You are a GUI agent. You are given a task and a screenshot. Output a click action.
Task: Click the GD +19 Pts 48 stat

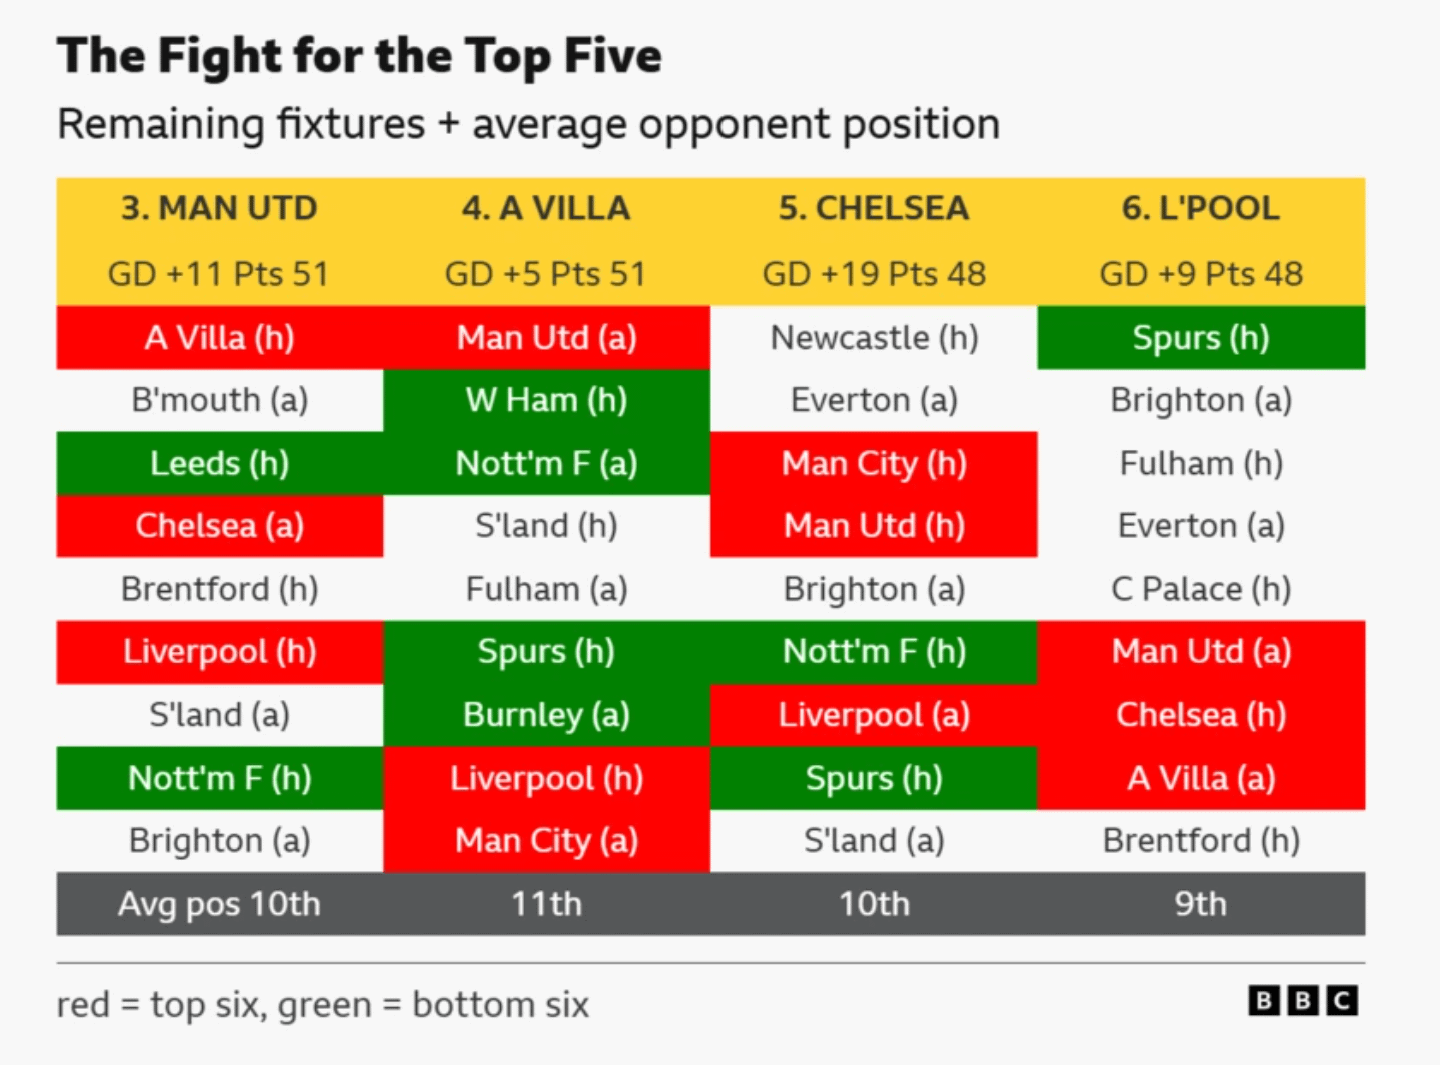[x=874, y=273]
